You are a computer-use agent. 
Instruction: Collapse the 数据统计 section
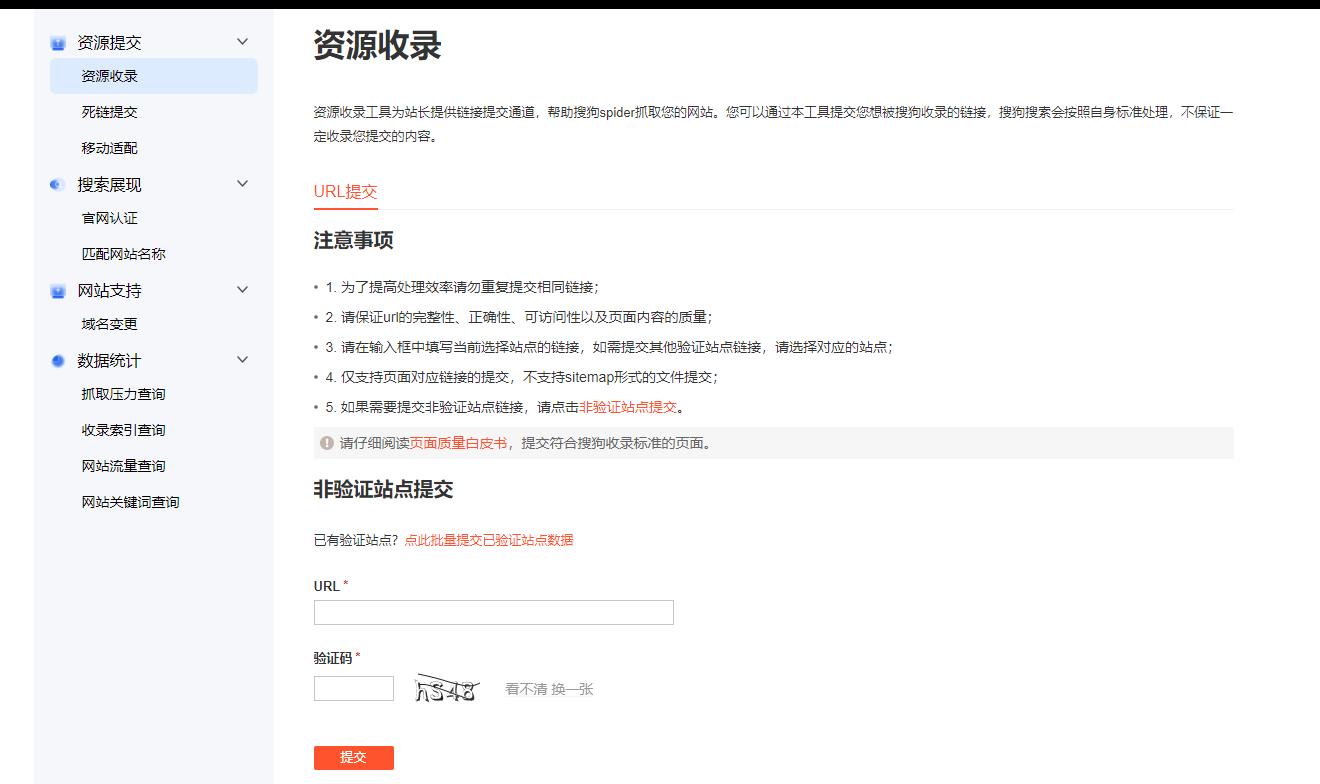243,360
